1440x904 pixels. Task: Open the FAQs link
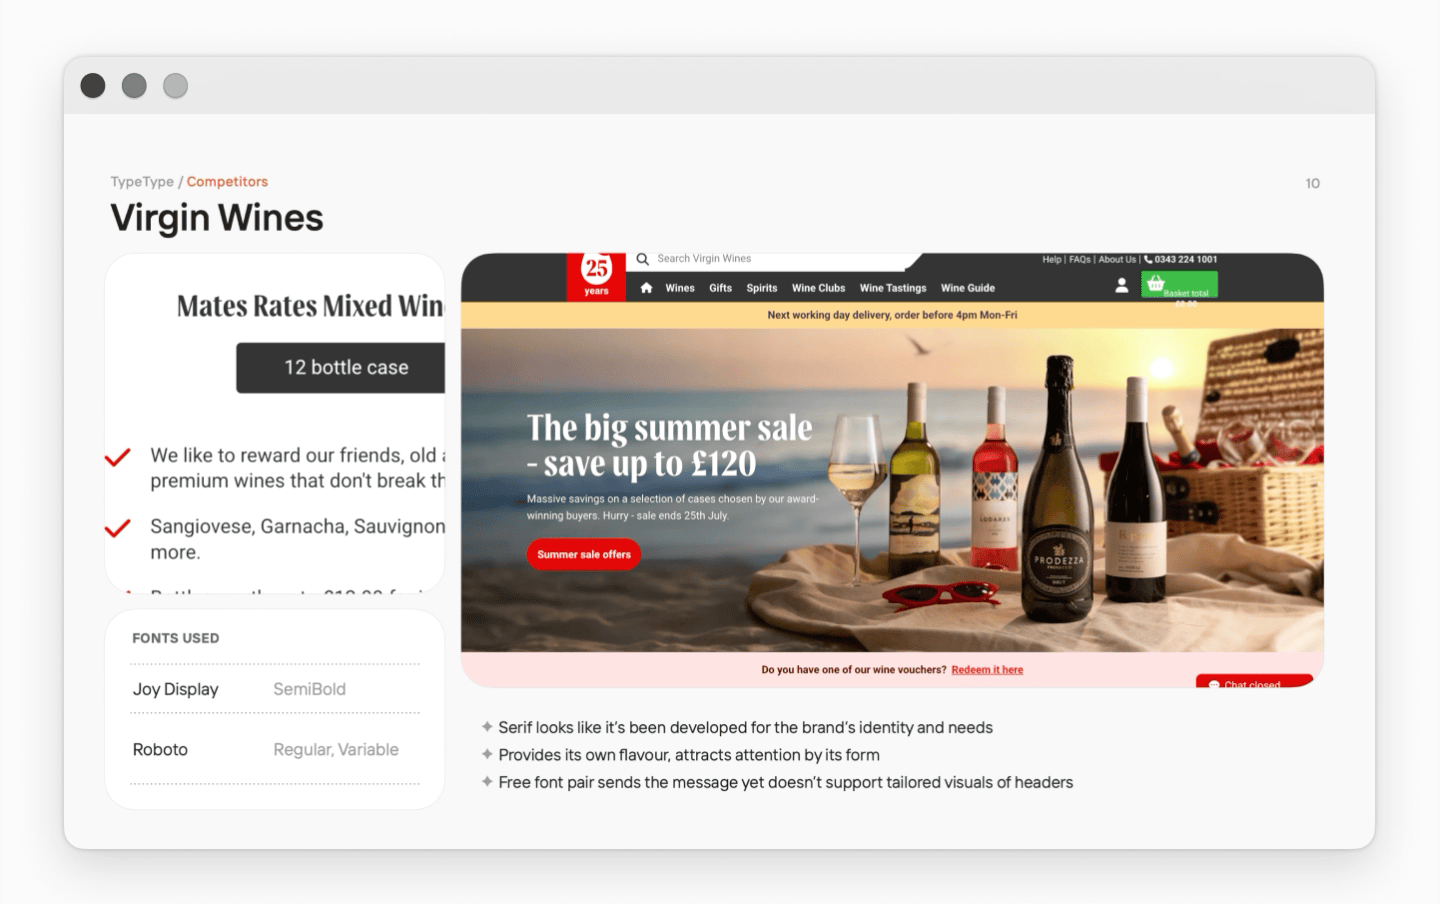1080,259
